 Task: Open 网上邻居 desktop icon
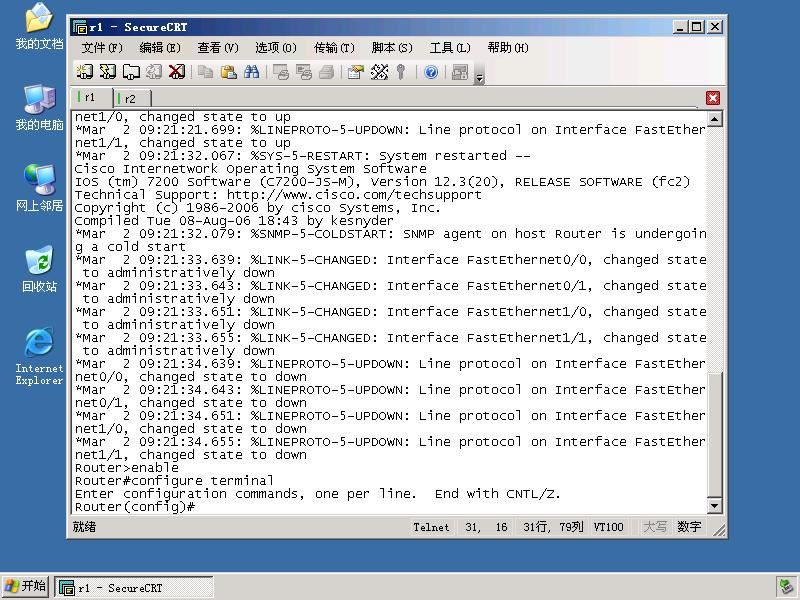[39, 188]
